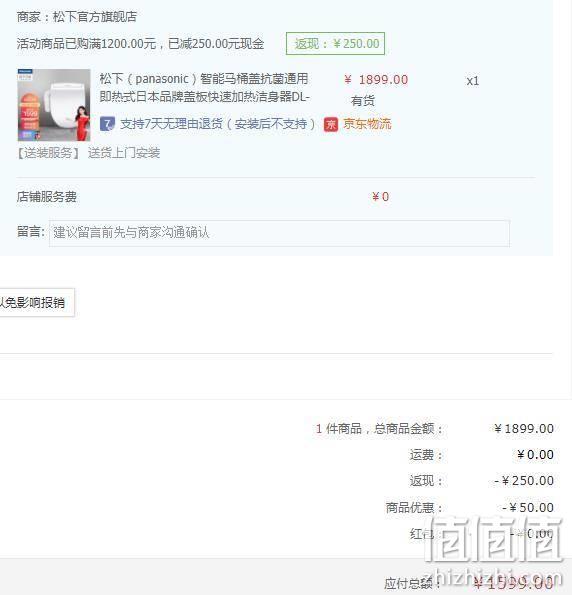Click the 京东物流 label
The image size is (572, 595).
(x=367, y=124)
